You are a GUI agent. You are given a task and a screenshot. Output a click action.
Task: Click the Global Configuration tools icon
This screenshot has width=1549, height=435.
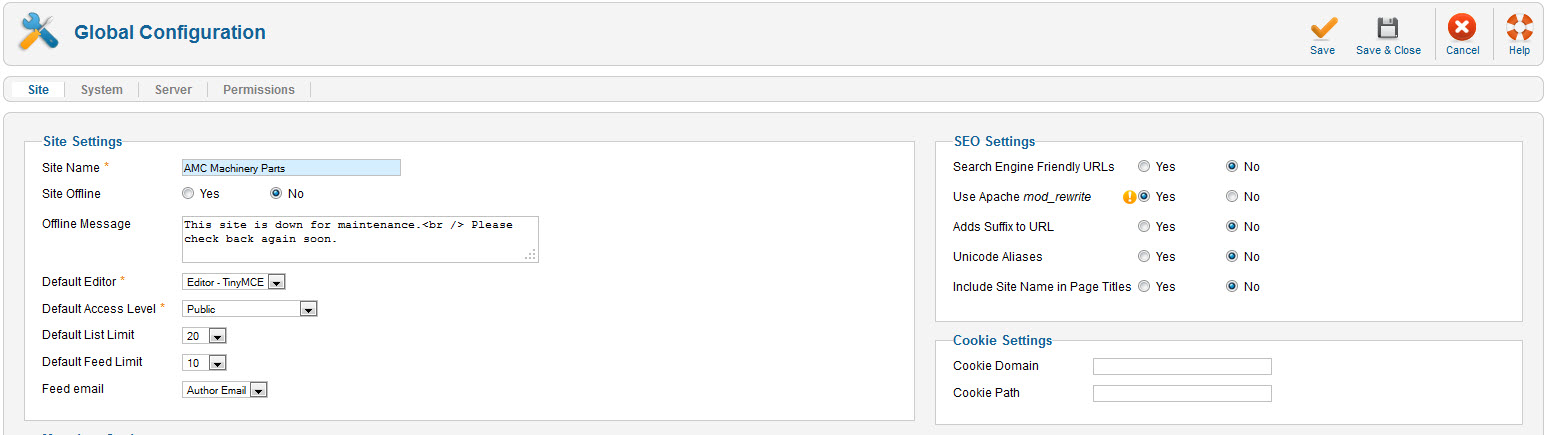click(39, 32)
